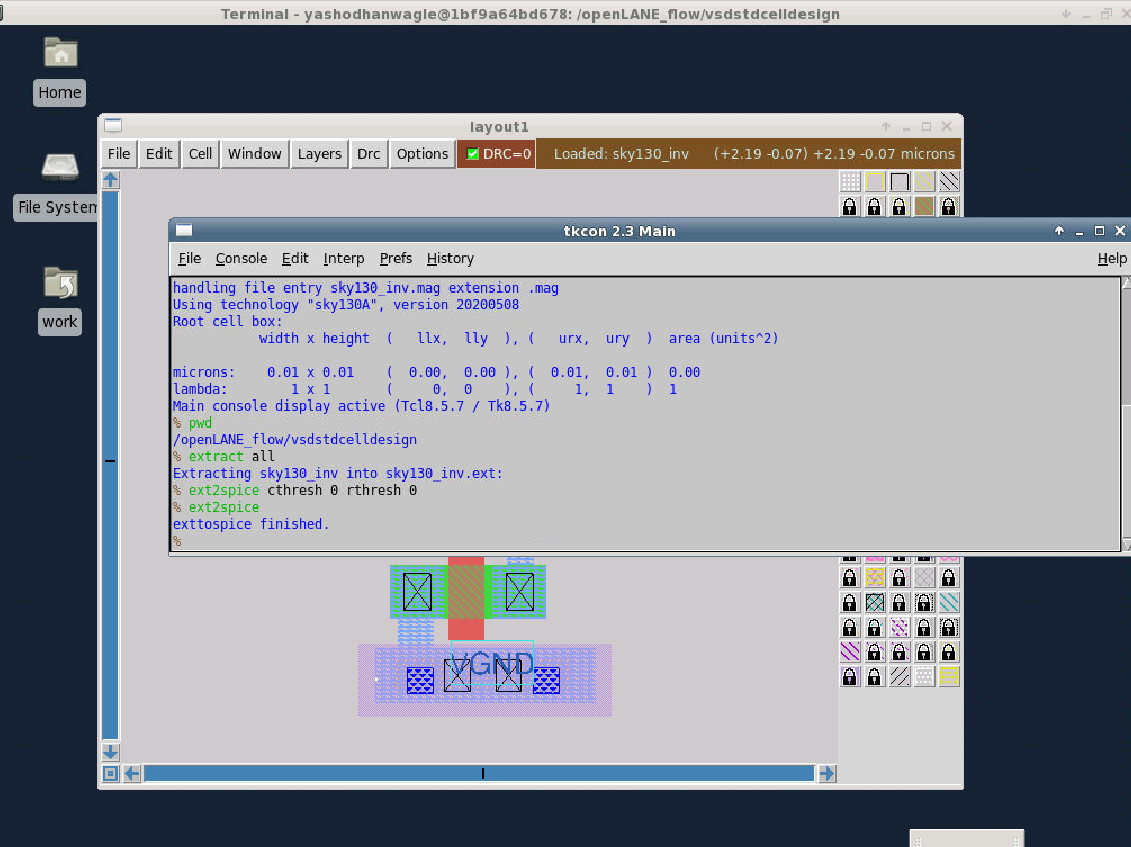Choose brown swatch with green diagonal lines
1131x847 pixels.
[924, 206]
